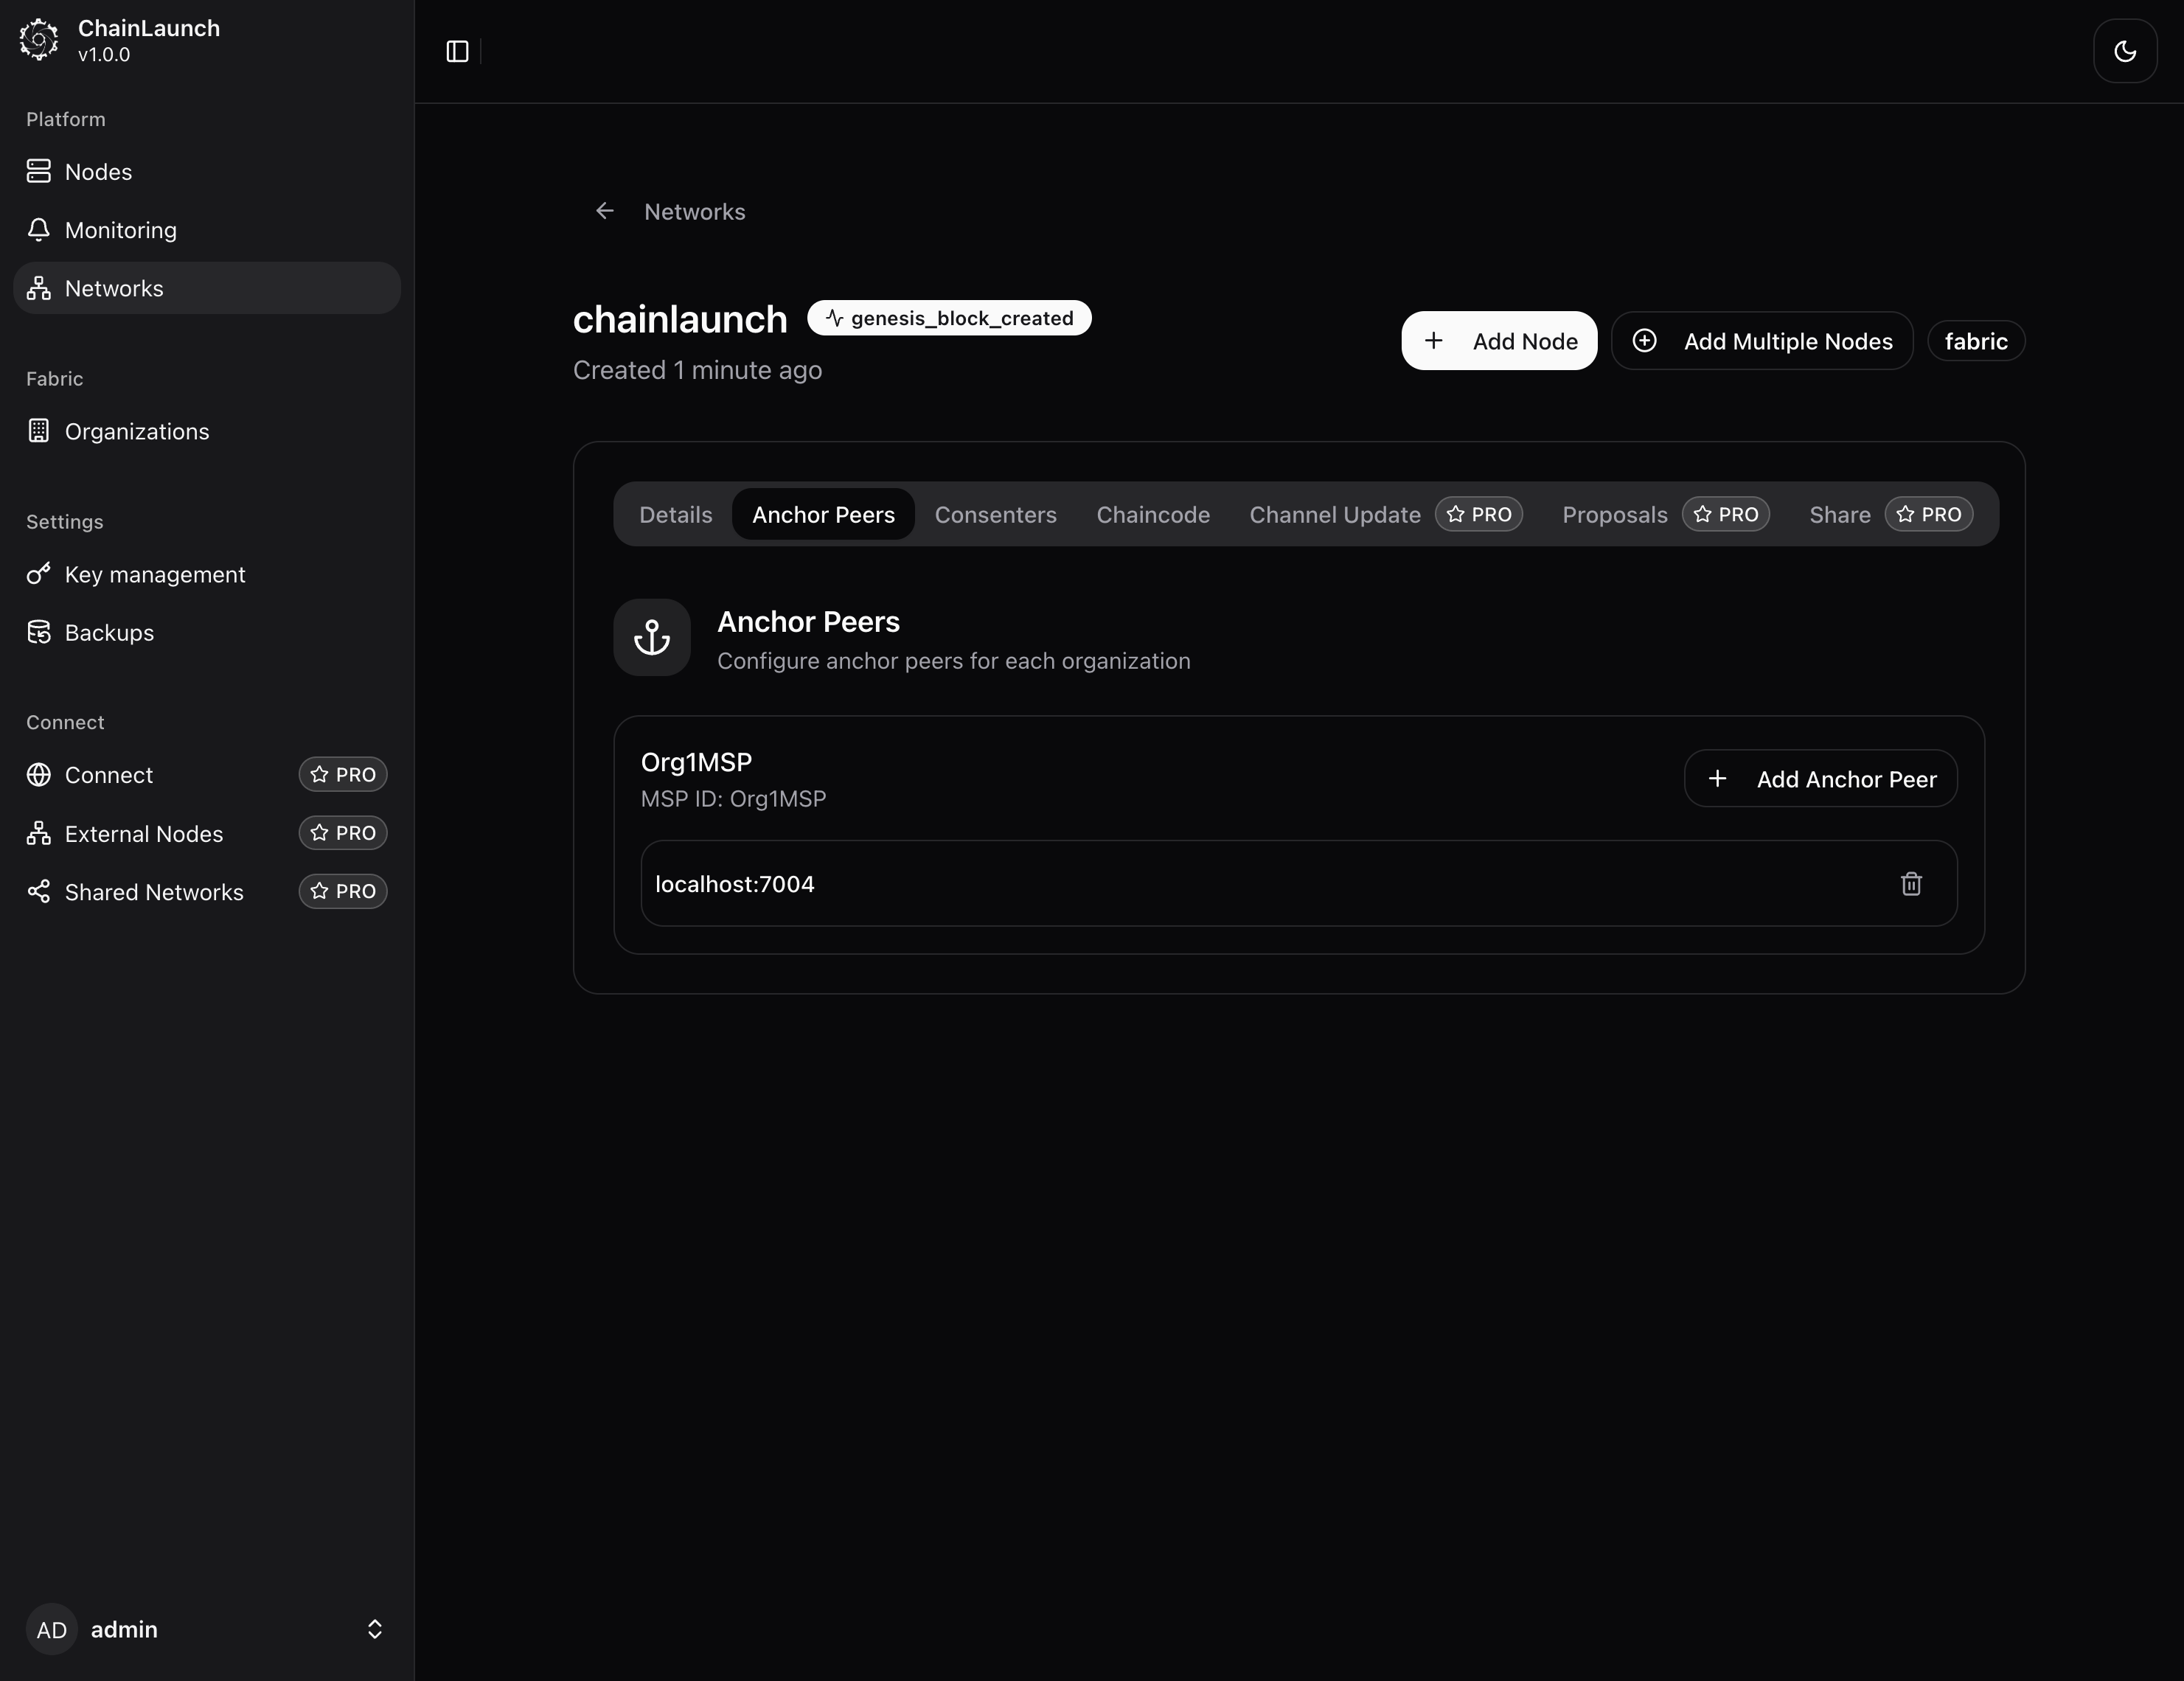The height and width of the screenshot is (1681, 2184).
Task: Click the ChainLaunch logo icon
Action: tap(39, 40)
